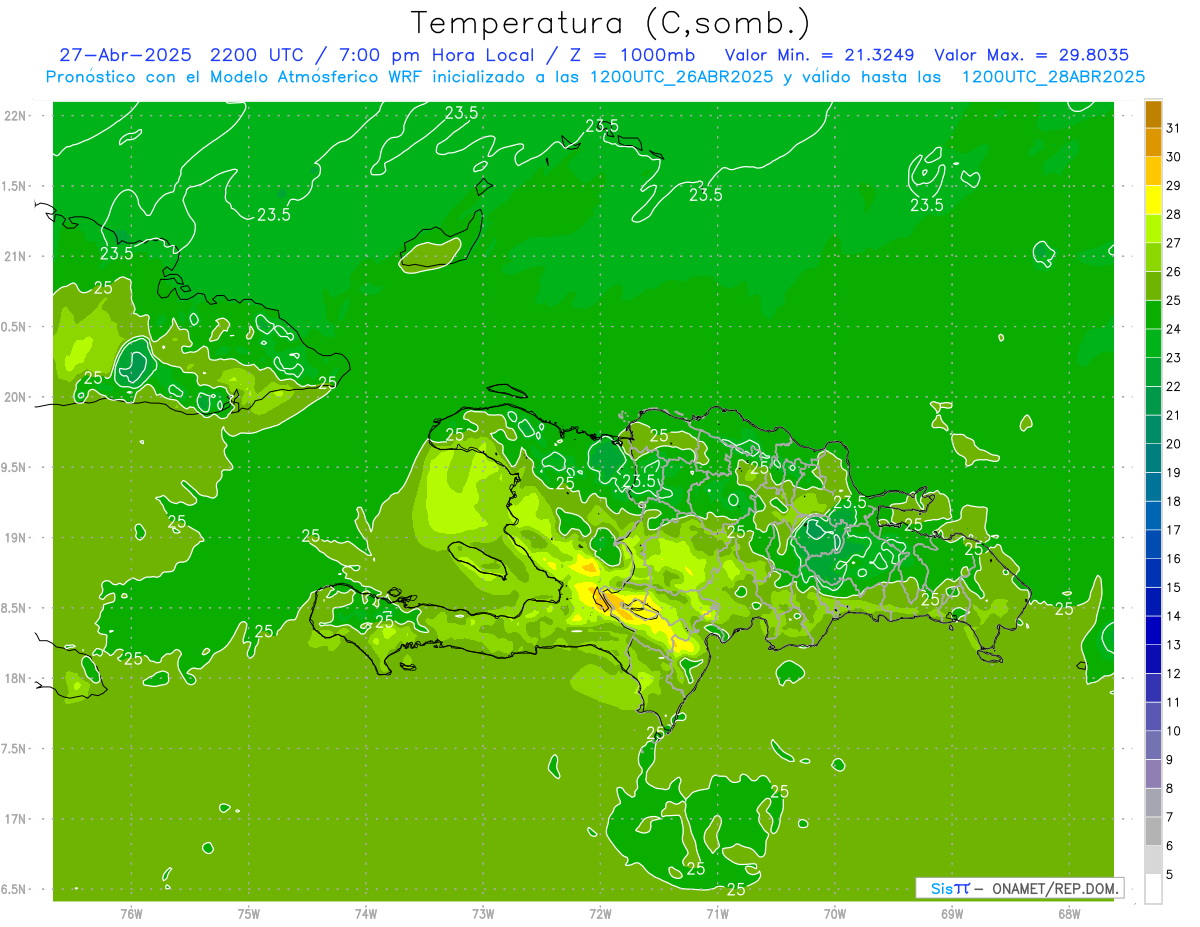Click the colorbar label '25'
This screenshot has height=927, width=1200.
pos(1174,300)
